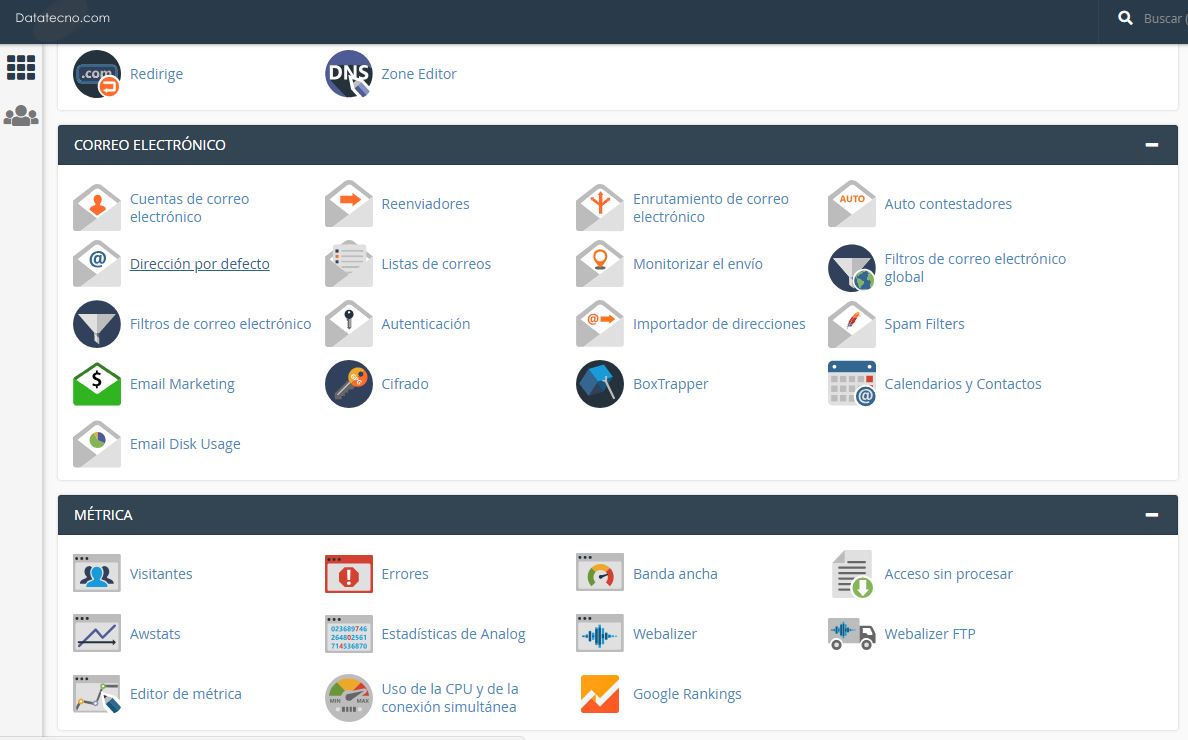Open the grid home icon in sidebar
Image resolution: width=1188 pixels, height=740 pixels.
[21, 68]
